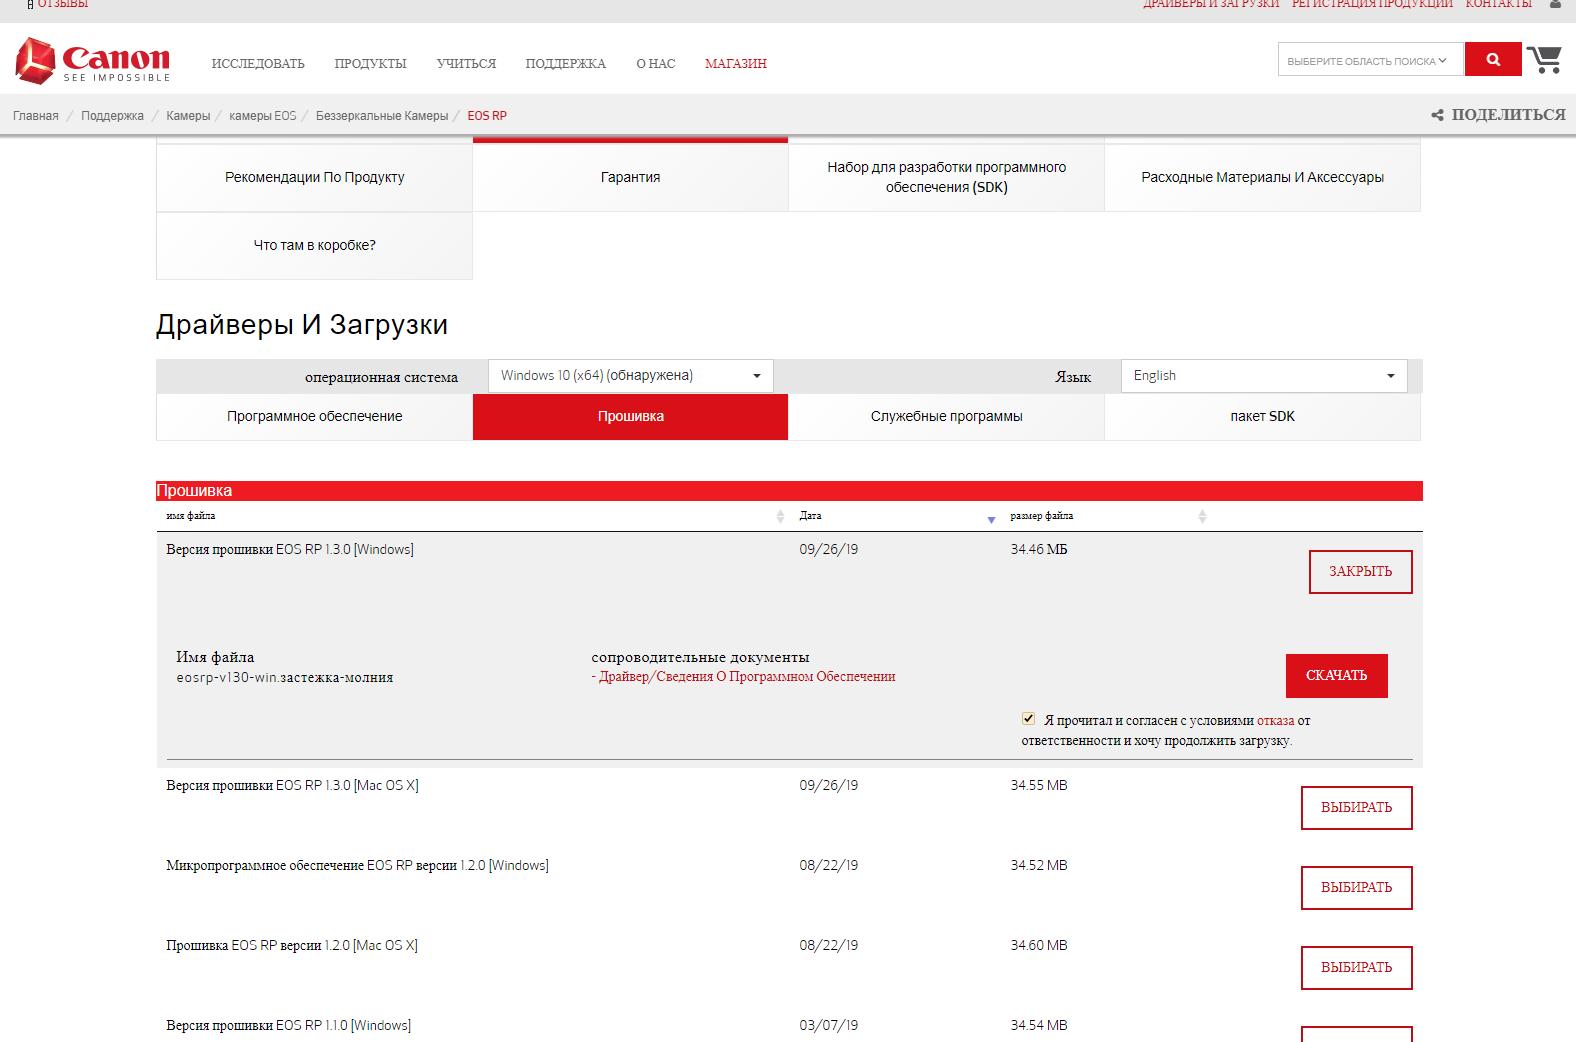Click the share icon beside ПОДЕЛИТЬСЯ
Image resolution: width=1576 pixels, height=1042 pixels.
[1437, 116]
